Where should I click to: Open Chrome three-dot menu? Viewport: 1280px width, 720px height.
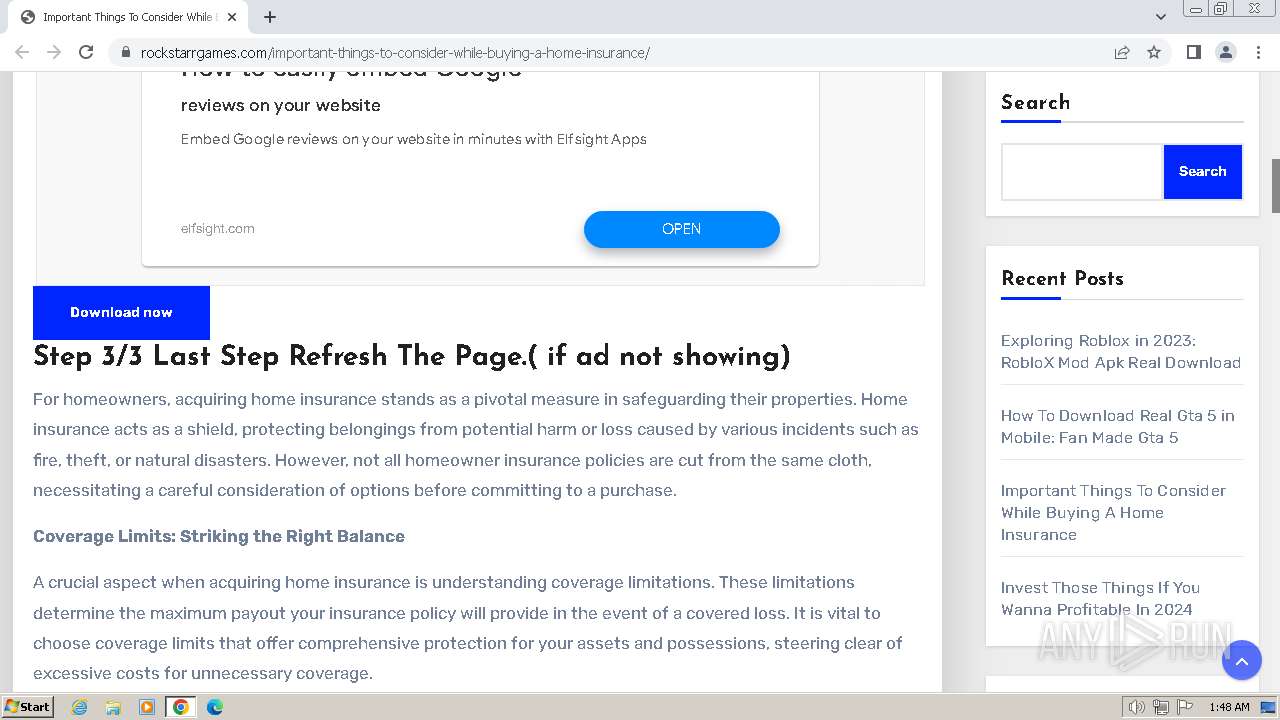pyautogui.click(x=1258, y=52)
